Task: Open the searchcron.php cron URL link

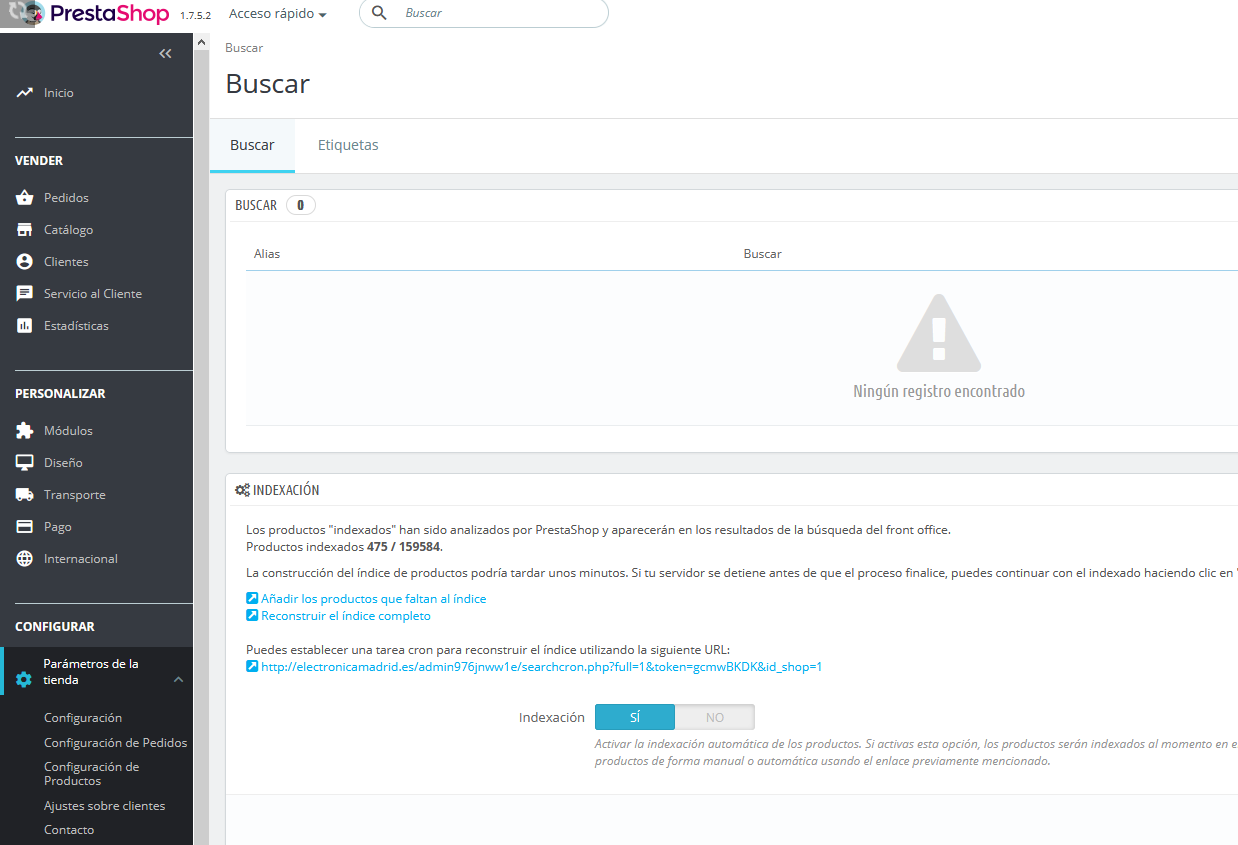Action: point(541,667)
